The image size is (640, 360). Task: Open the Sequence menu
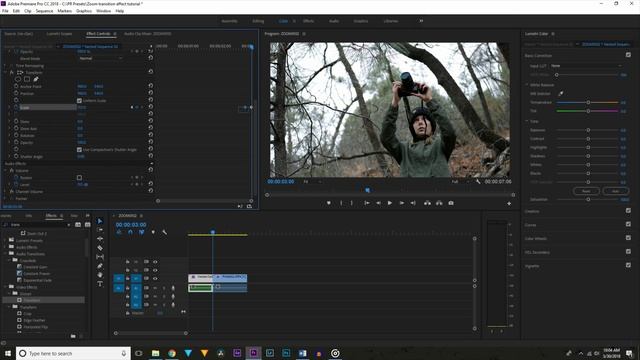click(44, 11)
